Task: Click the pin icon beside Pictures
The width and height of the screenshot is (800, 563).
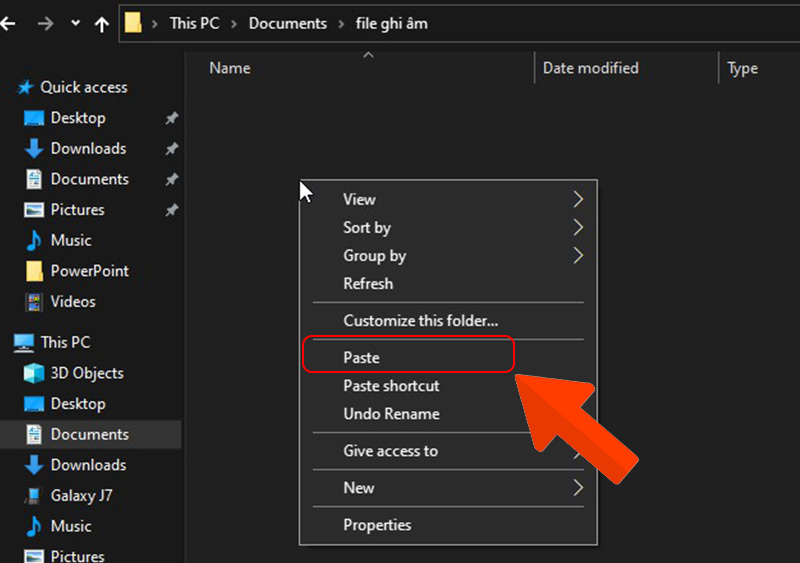Action: (171, 210)
